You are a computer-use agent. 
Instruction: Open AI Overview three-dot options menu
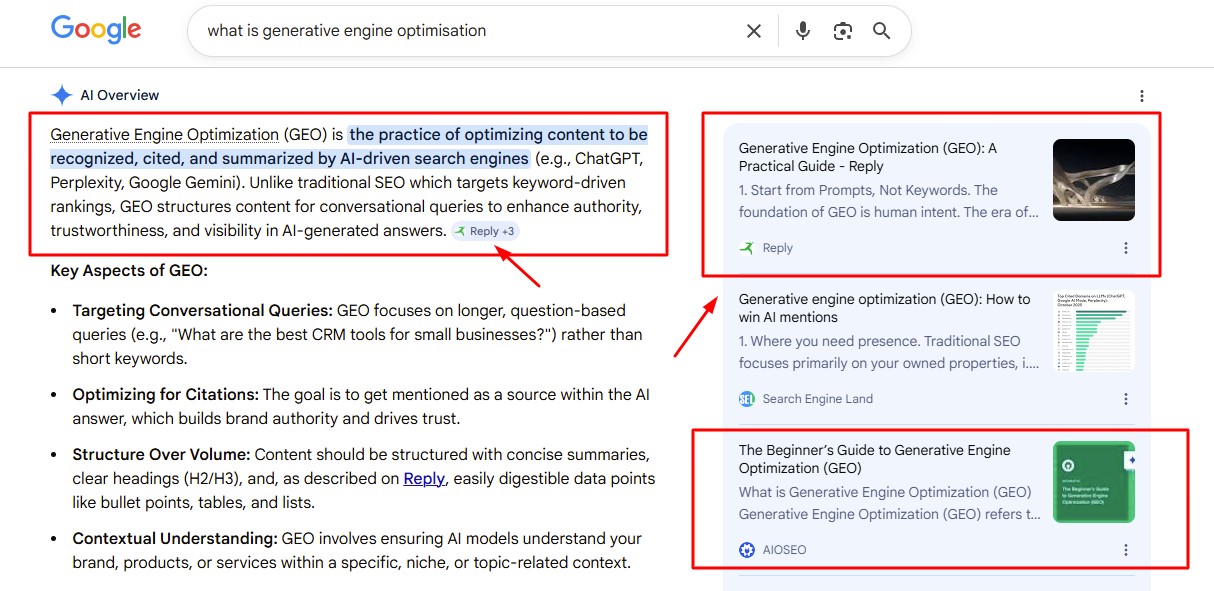pyautogui.click(x=1142, y=96)
